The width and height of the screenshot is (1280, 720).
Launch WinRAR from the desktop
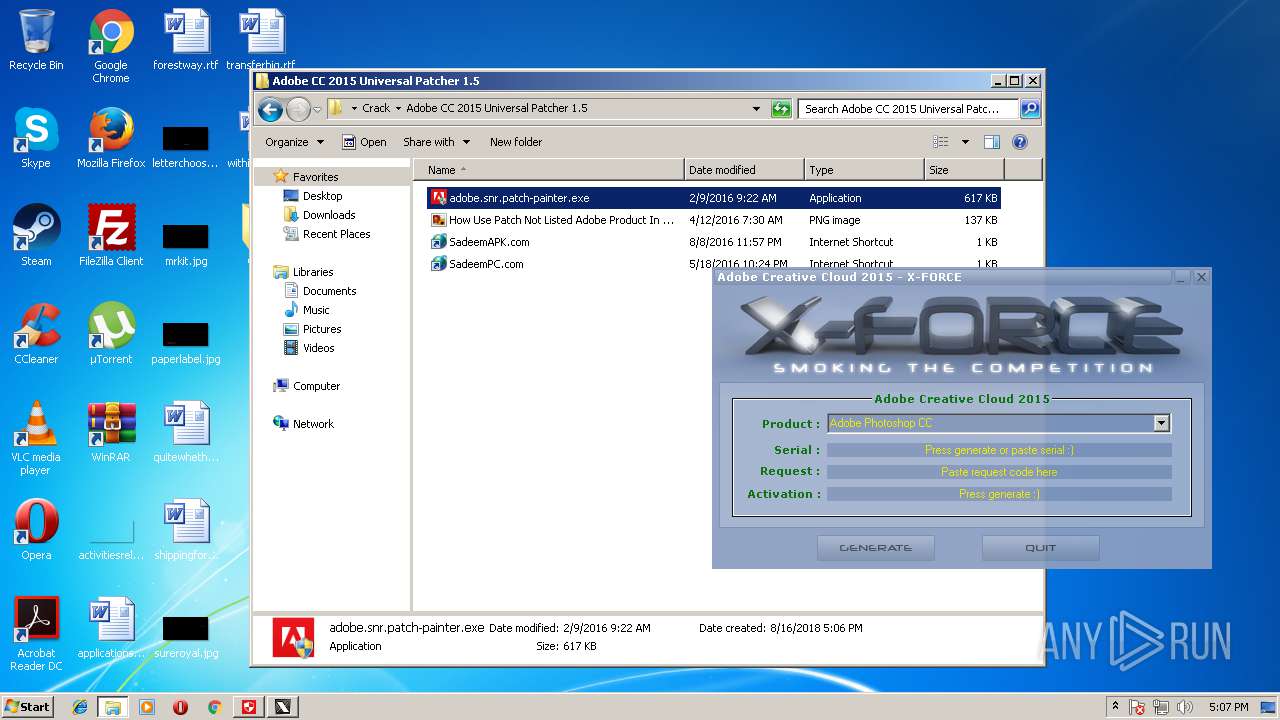click(111, 432)
